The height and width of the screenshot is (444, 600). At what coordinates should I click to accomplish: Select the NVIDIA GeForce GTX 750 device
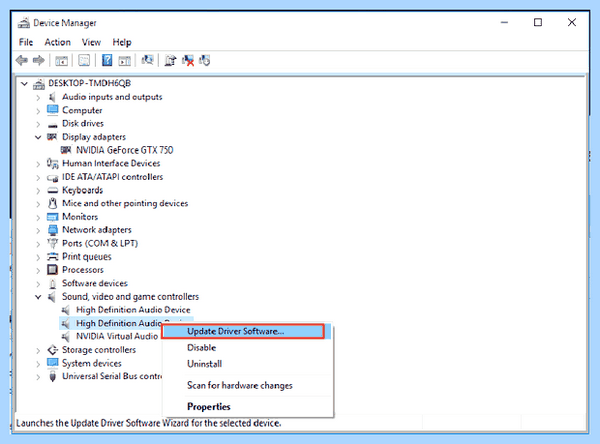pos(124,150)
